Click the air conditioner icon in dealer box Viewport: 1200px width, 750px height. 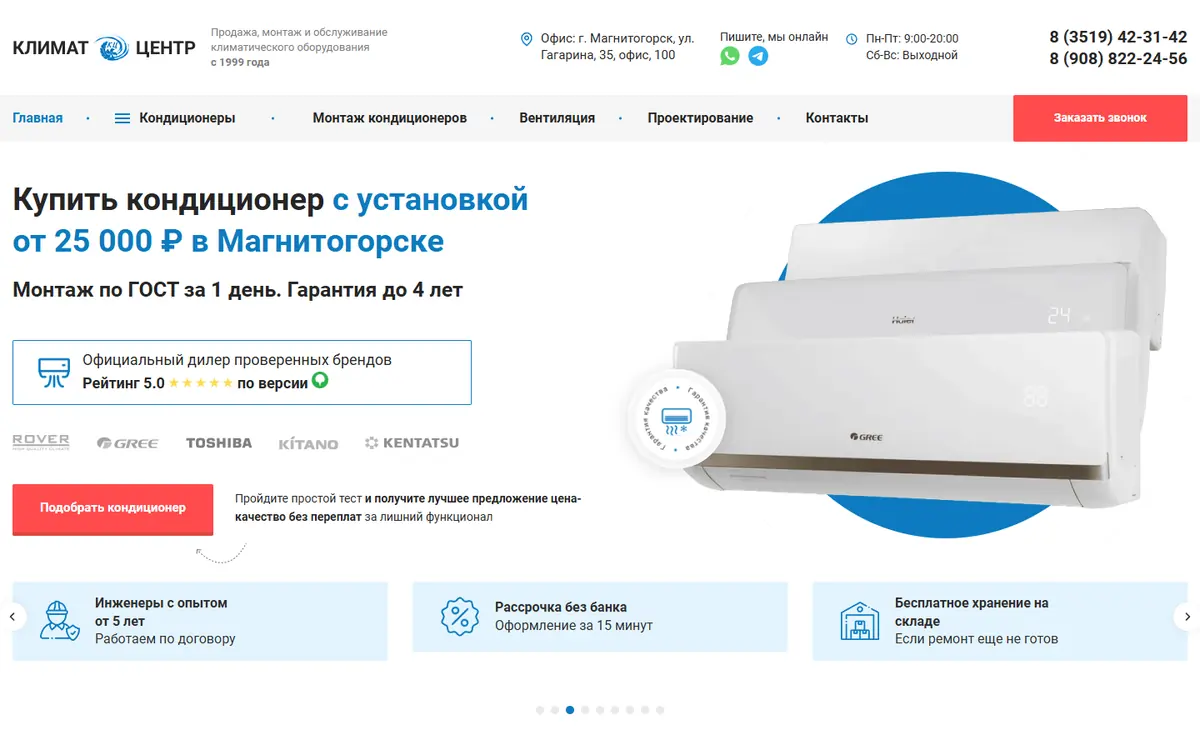pos(54,372)
